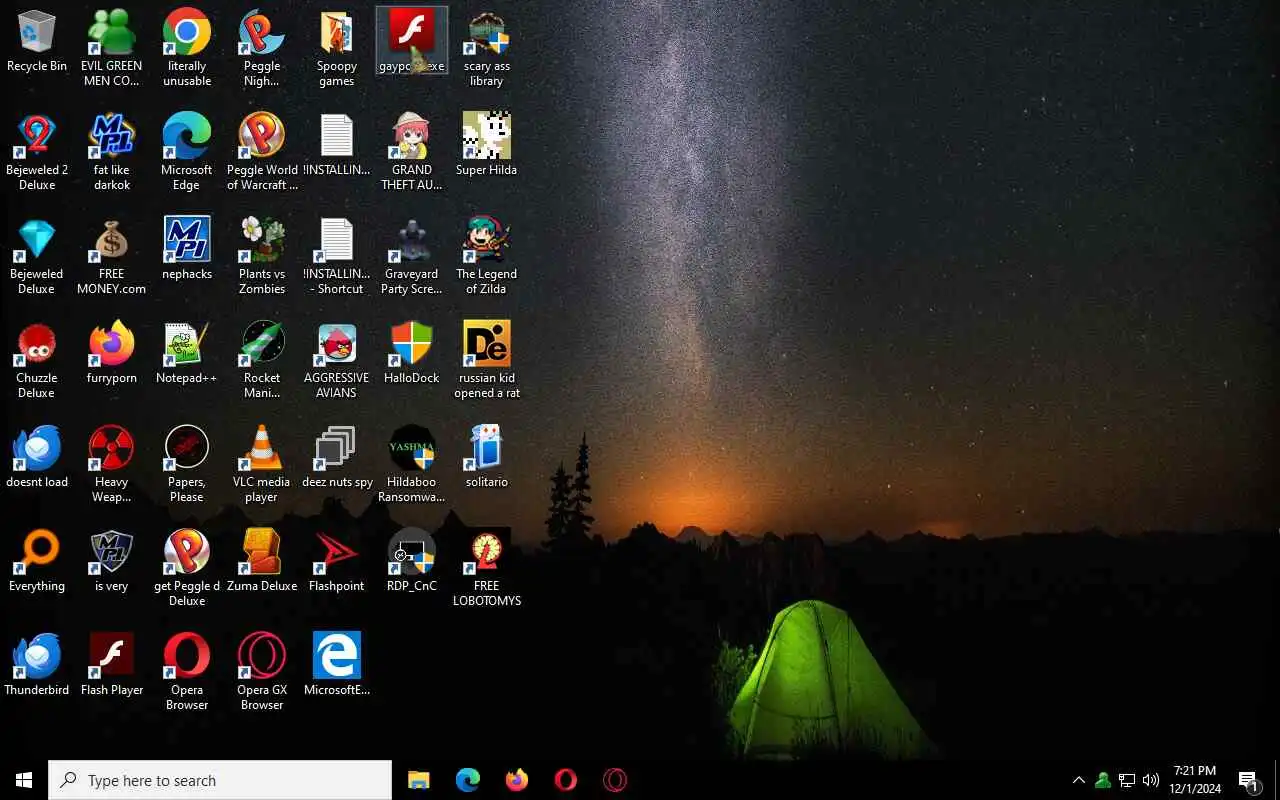1280x800 pixels.
Task: Click The Legend of Zilda icon
Action: coord(487,256)
